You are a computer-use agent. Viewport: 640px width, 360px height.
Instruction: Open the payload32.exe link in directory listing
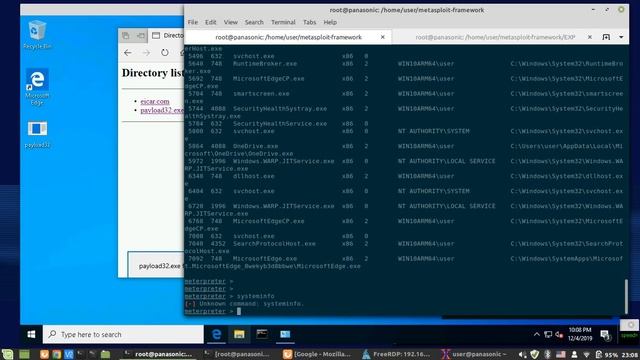[x=162, y=110]
